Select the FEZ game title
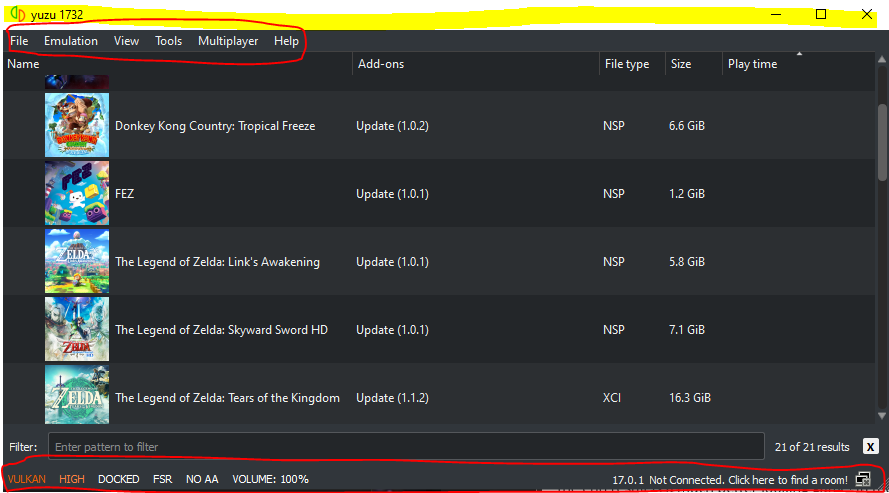This screenshot has height=493, width=889. click(125, 194)
